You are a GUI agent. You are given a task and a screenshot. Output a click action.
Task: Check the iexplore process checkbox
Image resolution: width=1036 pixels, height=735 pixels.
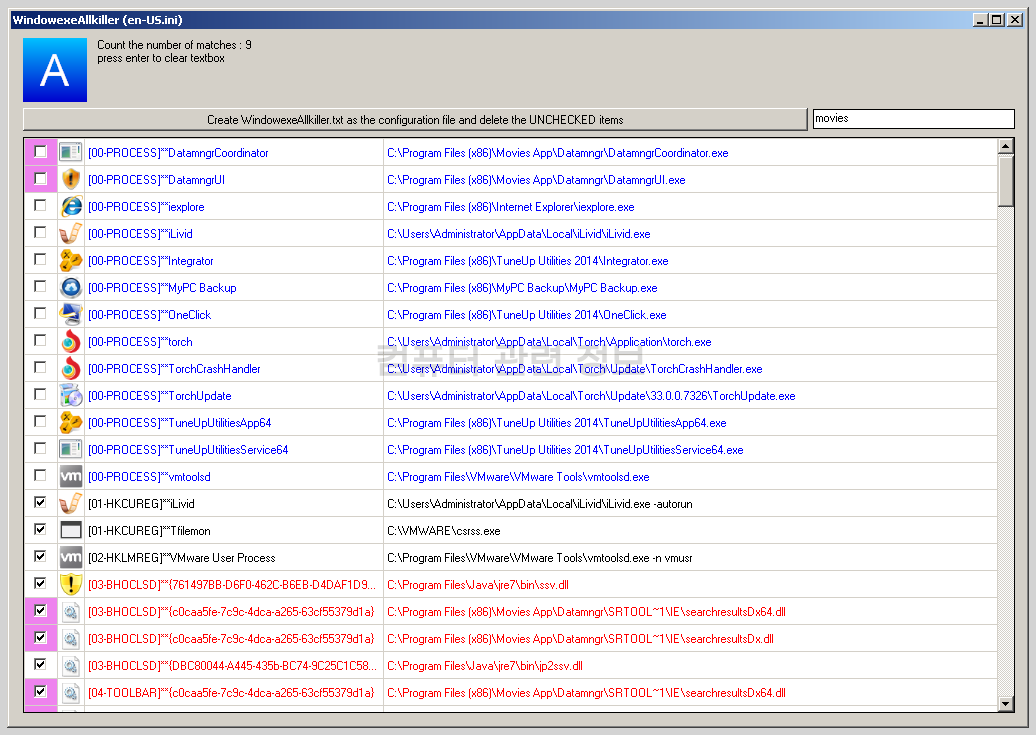(x=40, y=206)
